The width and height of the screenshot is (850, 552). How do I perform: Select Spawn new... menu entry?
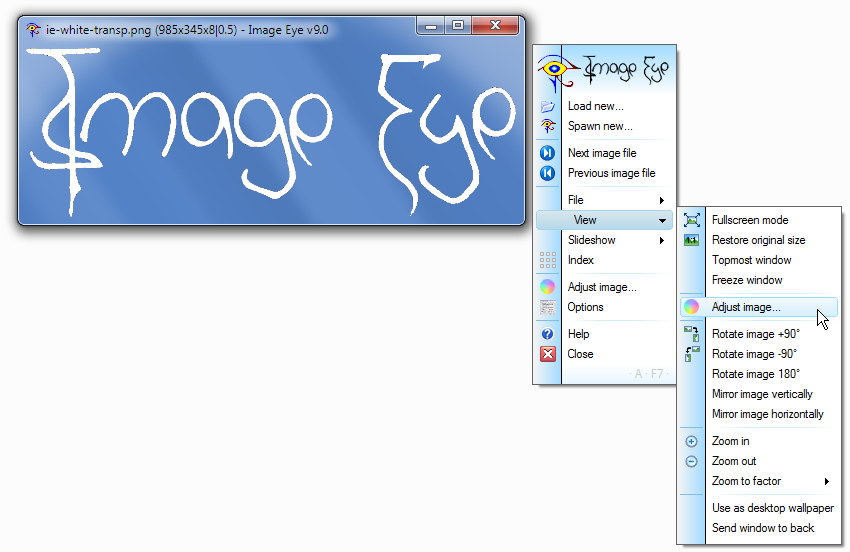click(x=600, y=126)
